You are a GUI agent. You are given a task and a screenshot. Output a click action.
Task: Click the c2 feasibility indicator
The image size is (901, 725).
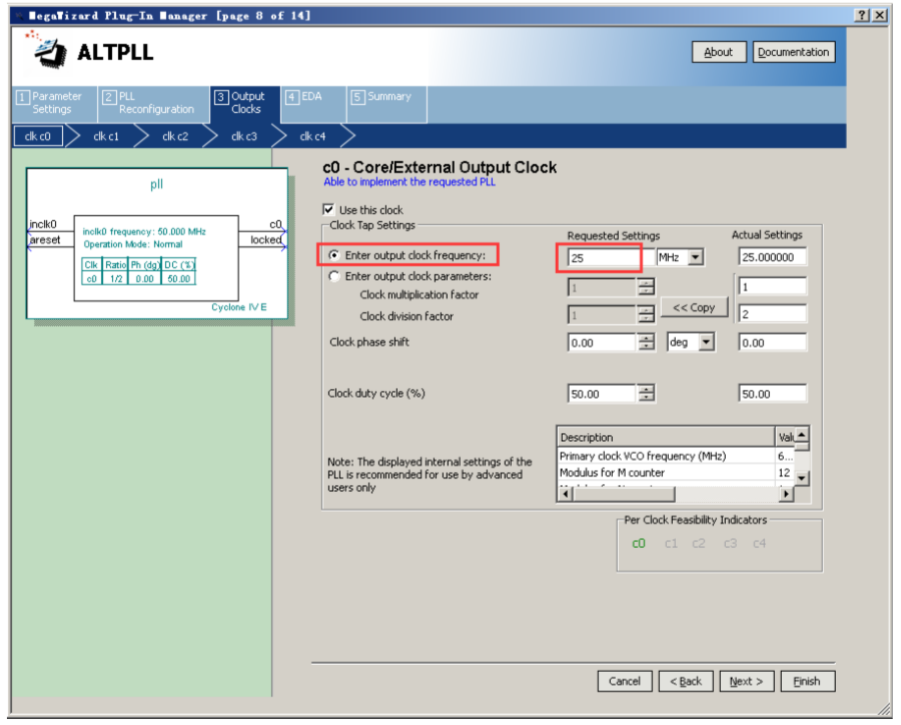699,543
